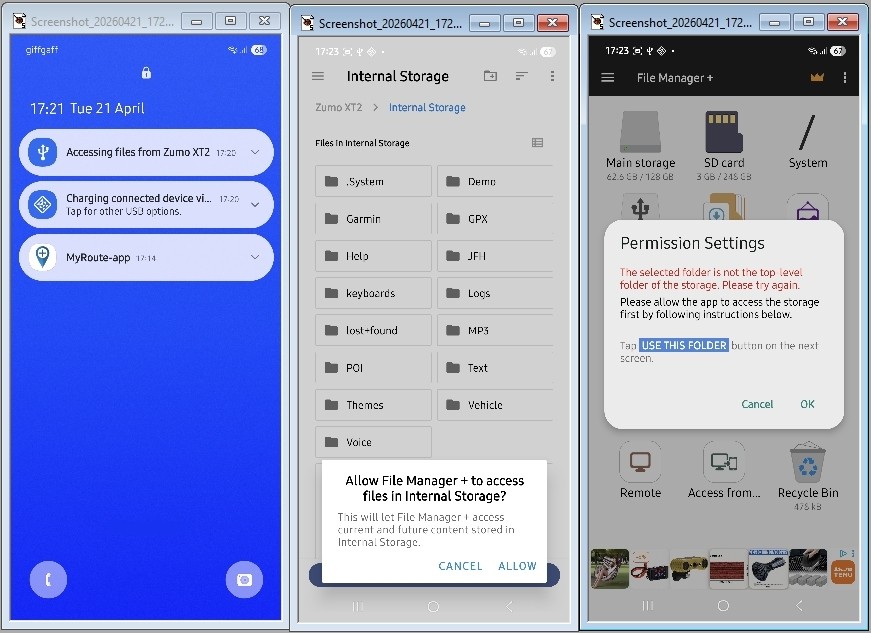Open Access from network in File Manager +
Image resolution: width=871 pixels, height=633 pixels.
tap(724, 470)
